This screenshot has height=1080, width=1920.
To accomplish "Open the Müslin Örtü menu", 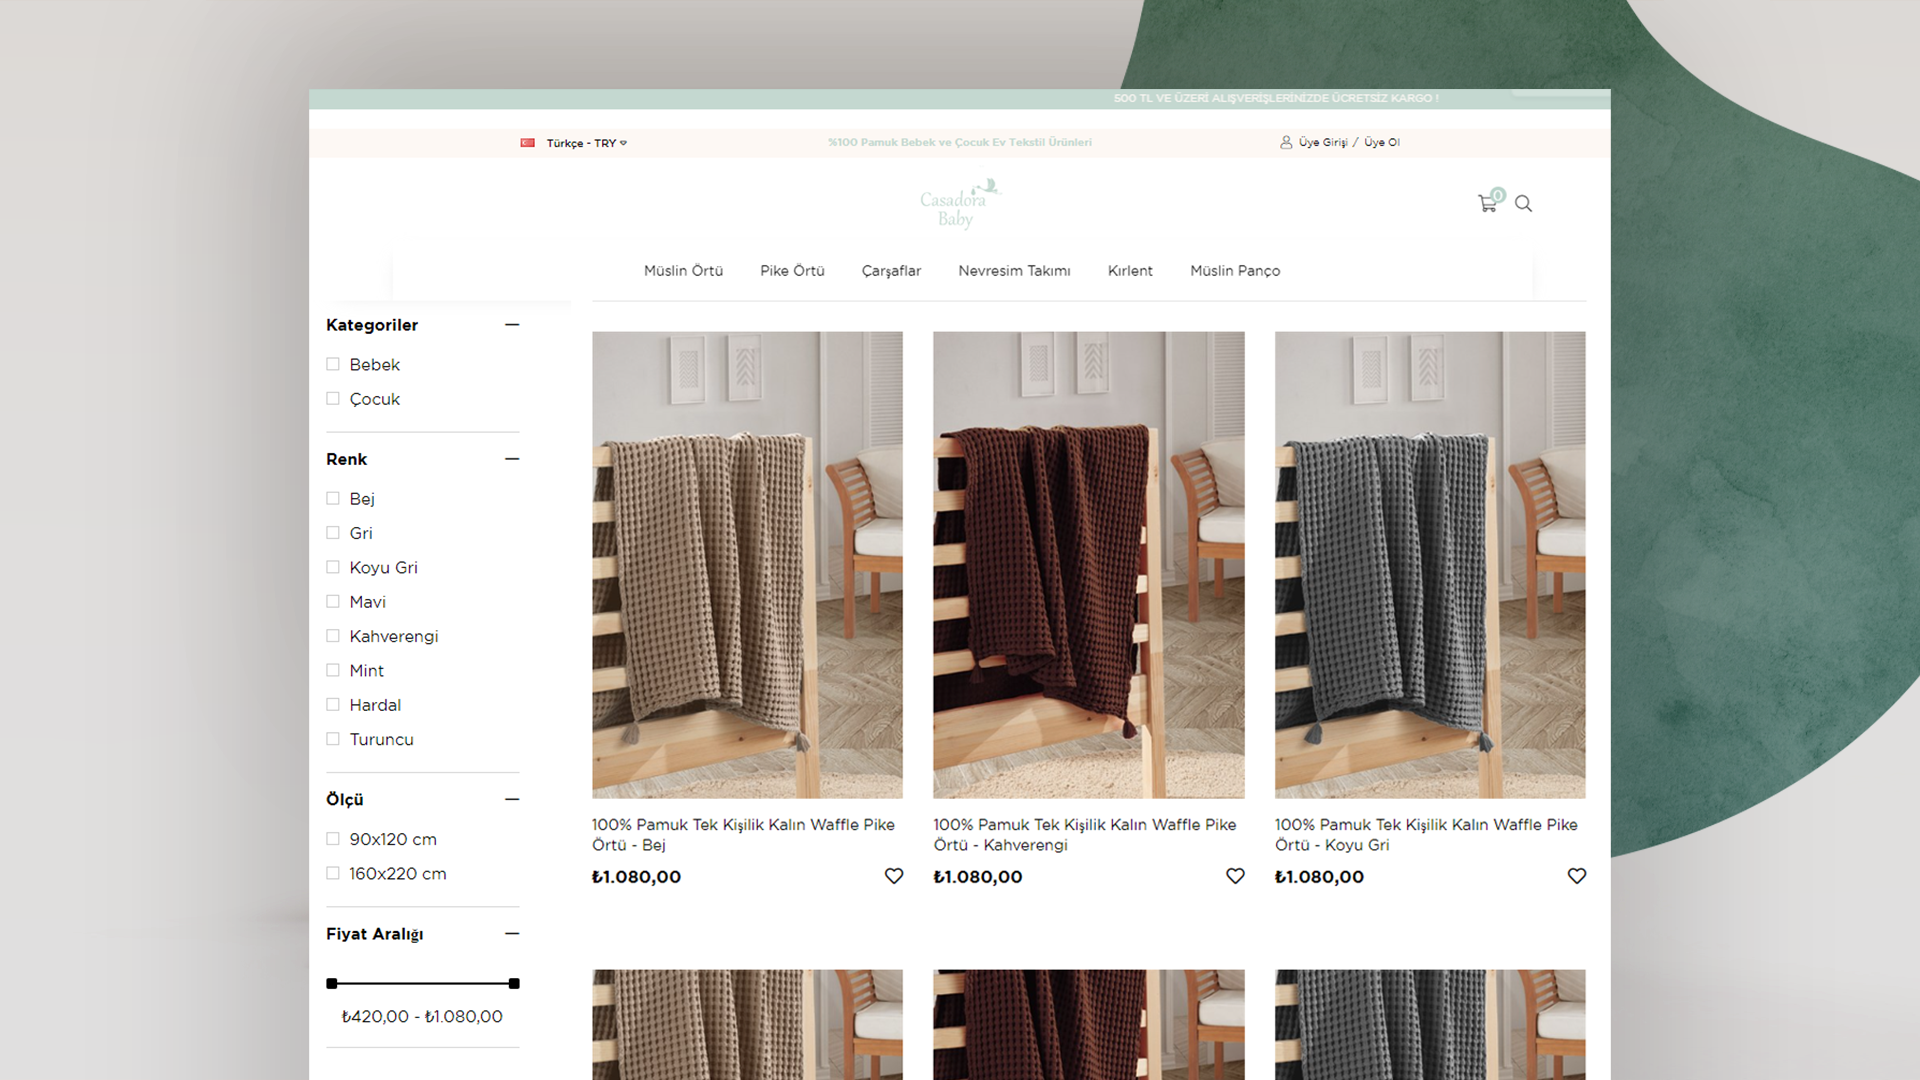I will coord(683,271).
